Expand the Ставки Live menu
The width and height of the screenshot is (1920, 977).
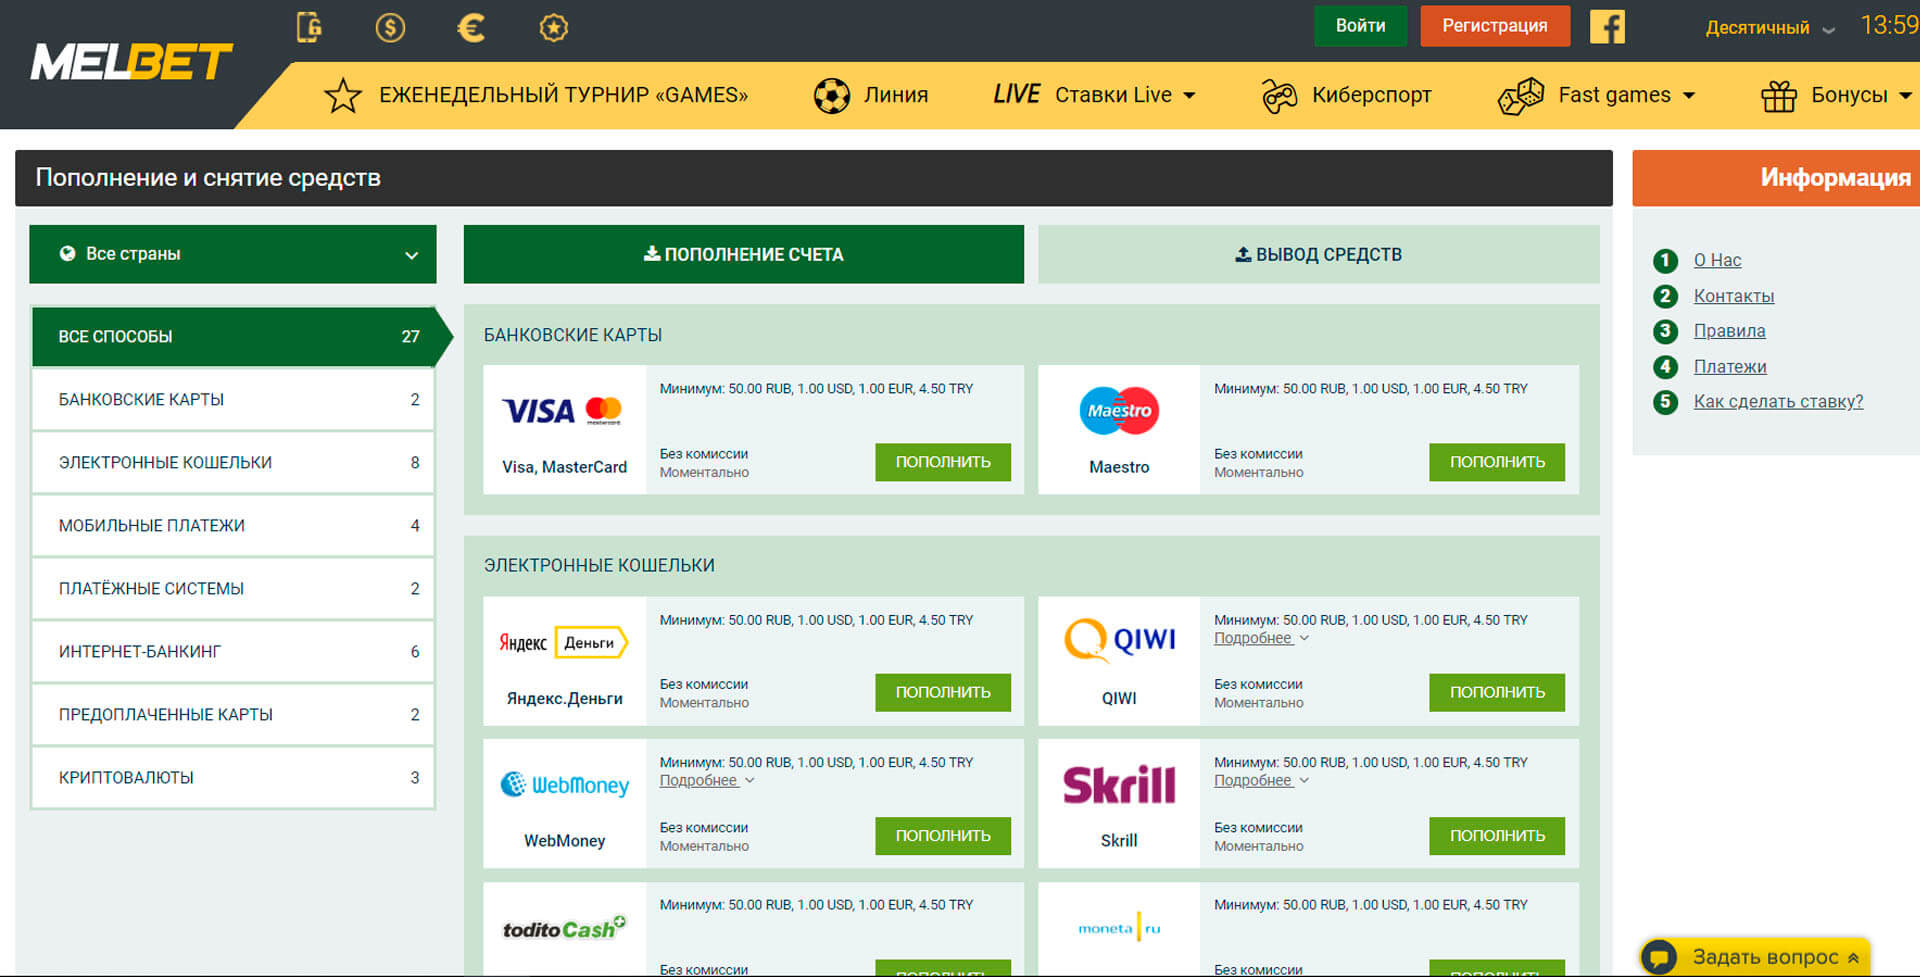[1125, 95]
